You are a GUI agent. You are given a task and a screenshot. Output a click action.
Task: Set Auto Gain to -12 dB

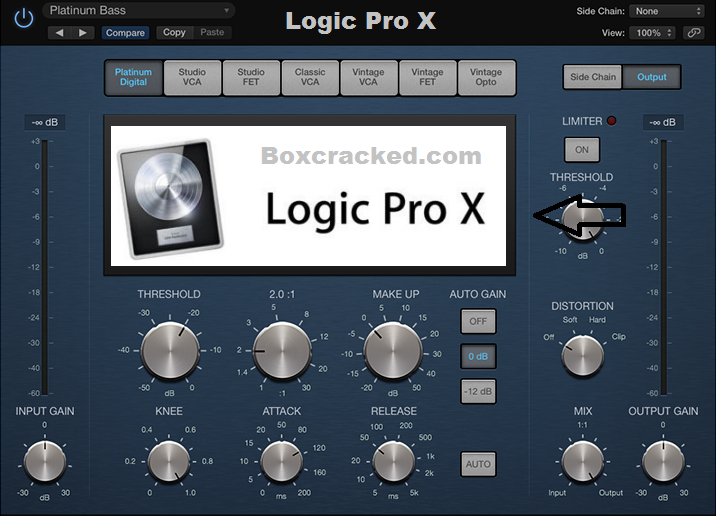478,391
